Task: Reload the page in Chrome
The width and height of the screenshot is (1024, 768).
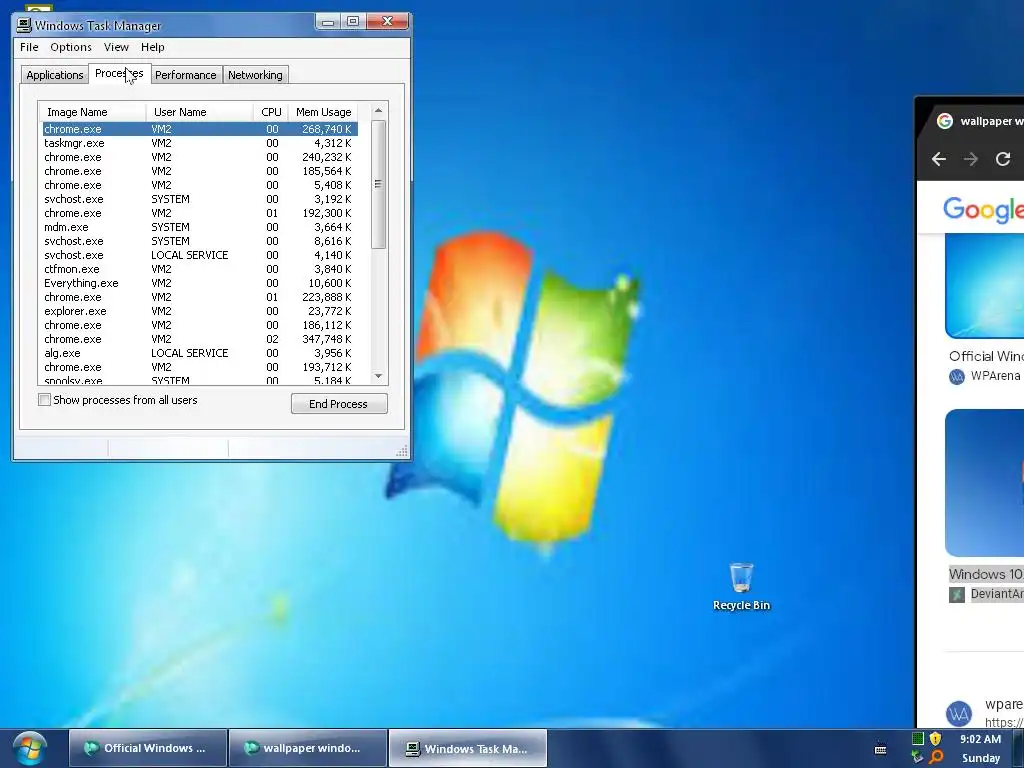Action: 1003,159
